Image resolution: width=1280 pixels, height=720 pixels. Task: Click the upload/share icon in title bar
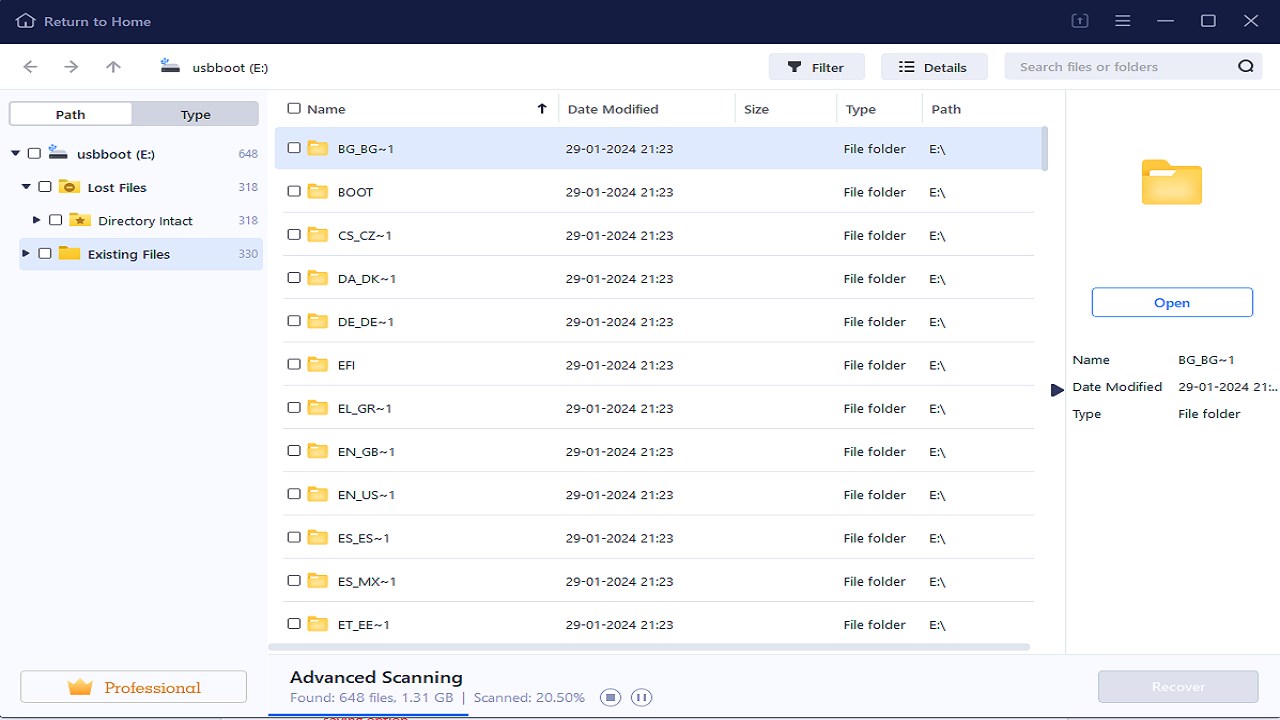[x=1080, y=21]
